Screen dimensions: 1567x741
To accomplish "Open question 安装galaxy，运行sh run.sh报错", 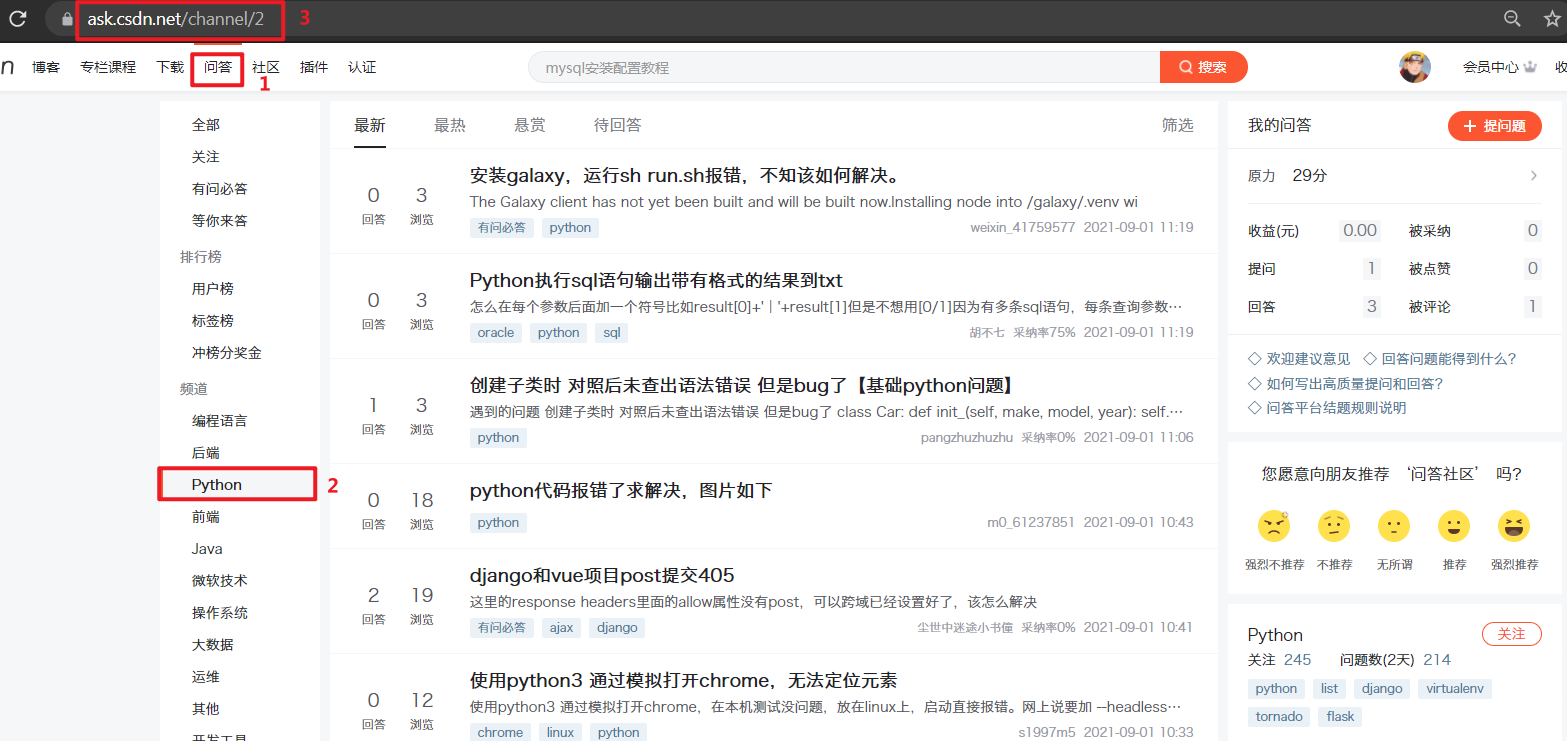I will 687,176.
